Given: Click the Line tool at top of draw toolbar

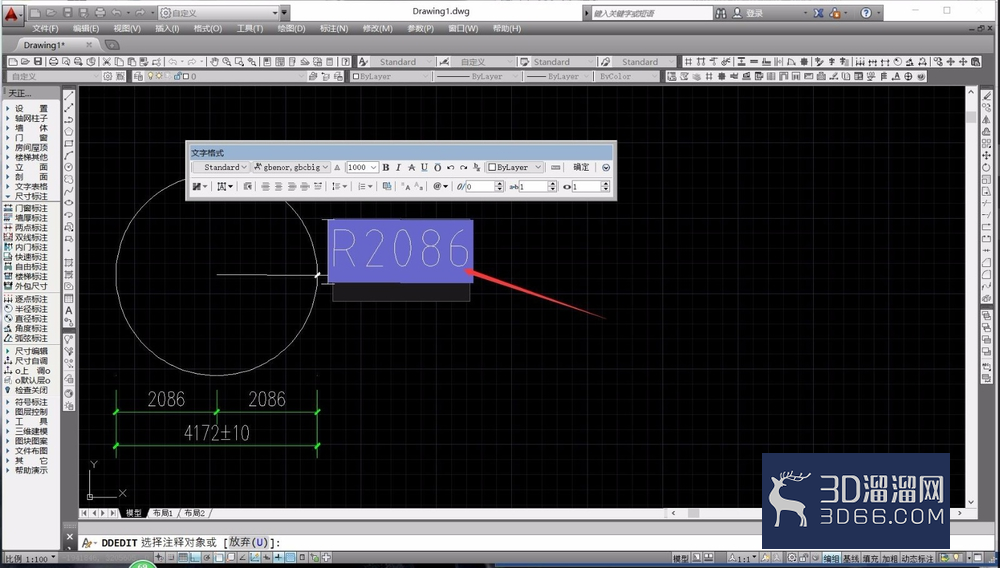Looking at the screenshot, I should pyautogui.click(x=69, y=95).
